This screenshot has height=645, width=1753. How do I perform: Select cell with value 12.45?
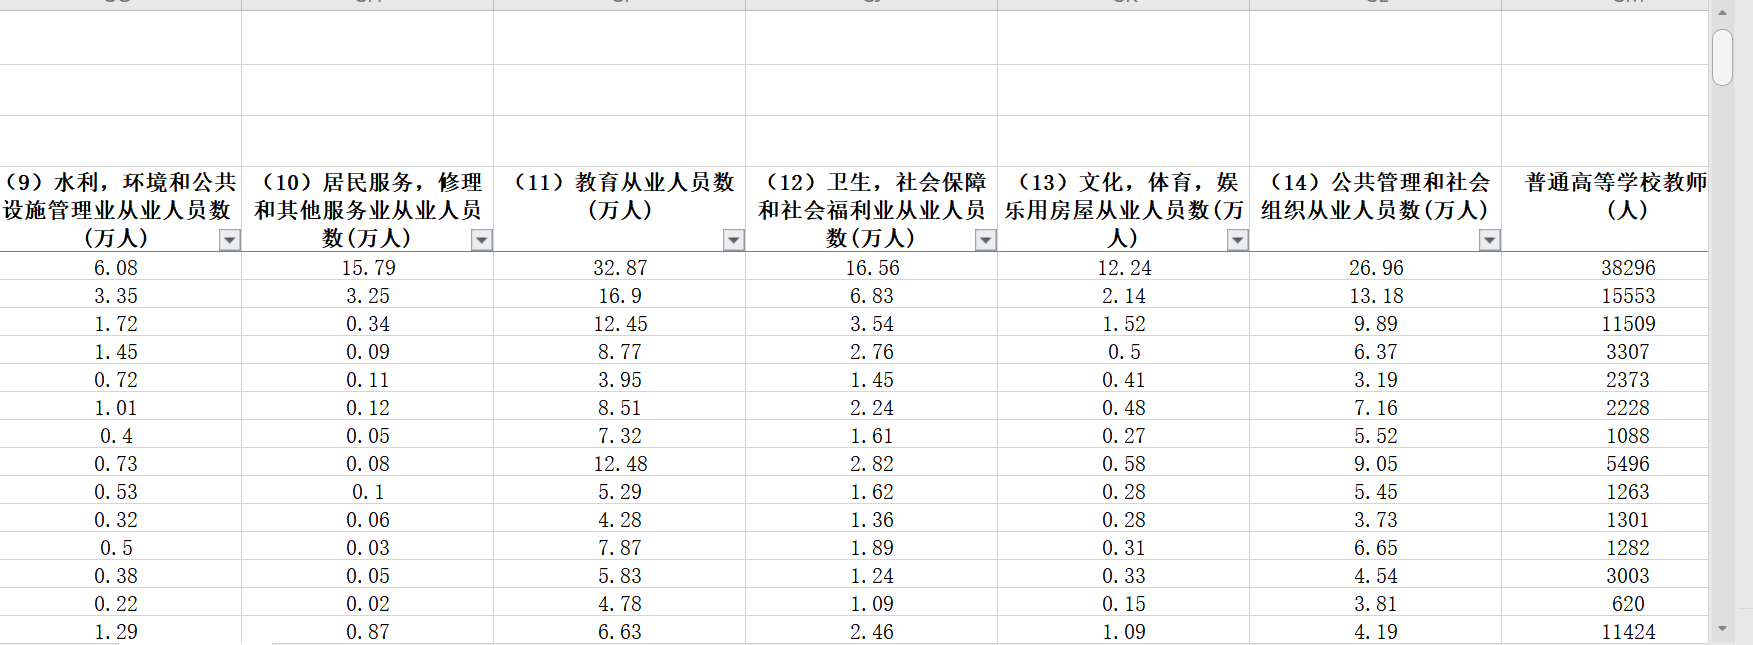[x=620, y=324]
